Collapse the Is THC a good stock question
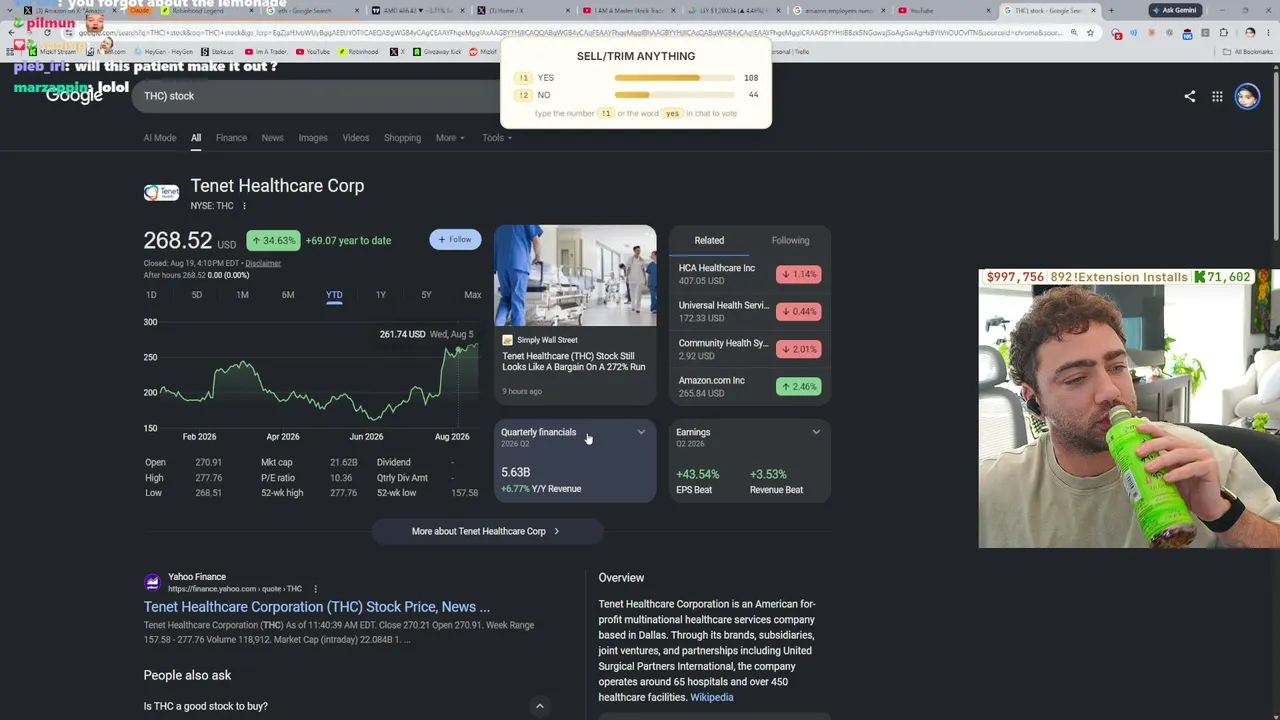The height and width of the screenshot is (720, 1280). pyautogui.click(x=539, y=707)
